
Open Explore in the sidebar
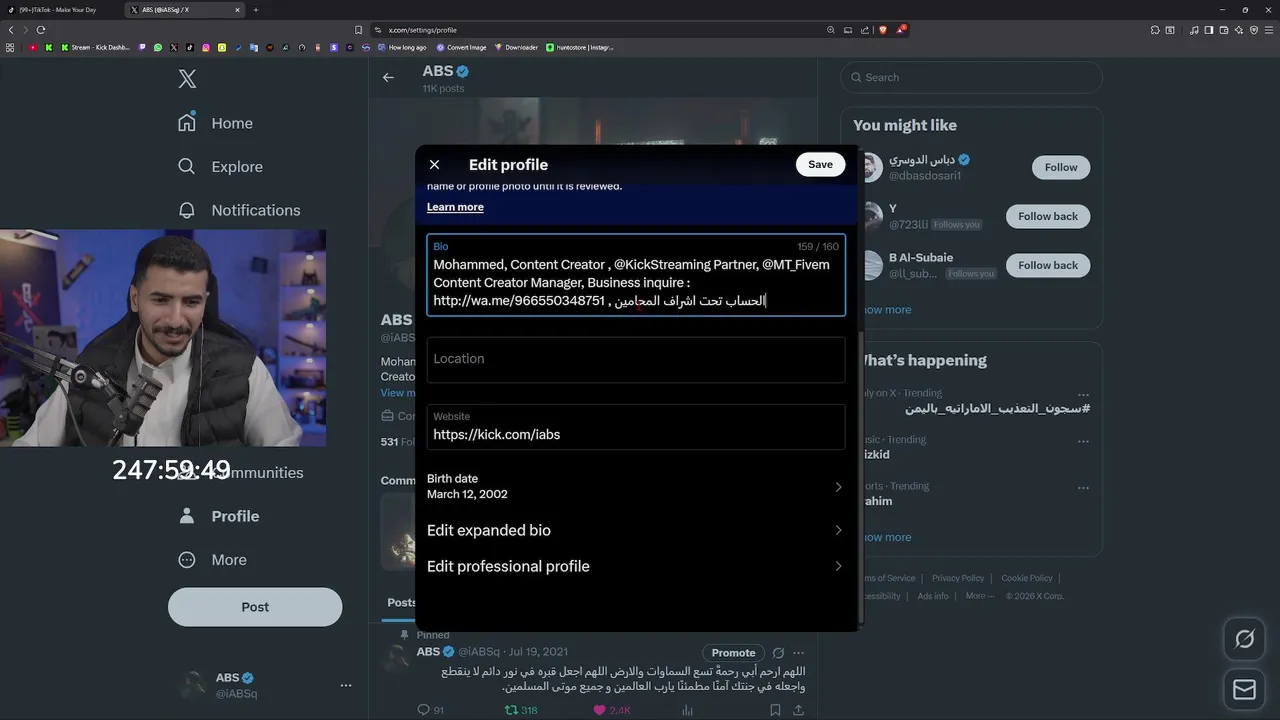click(220, 167)
